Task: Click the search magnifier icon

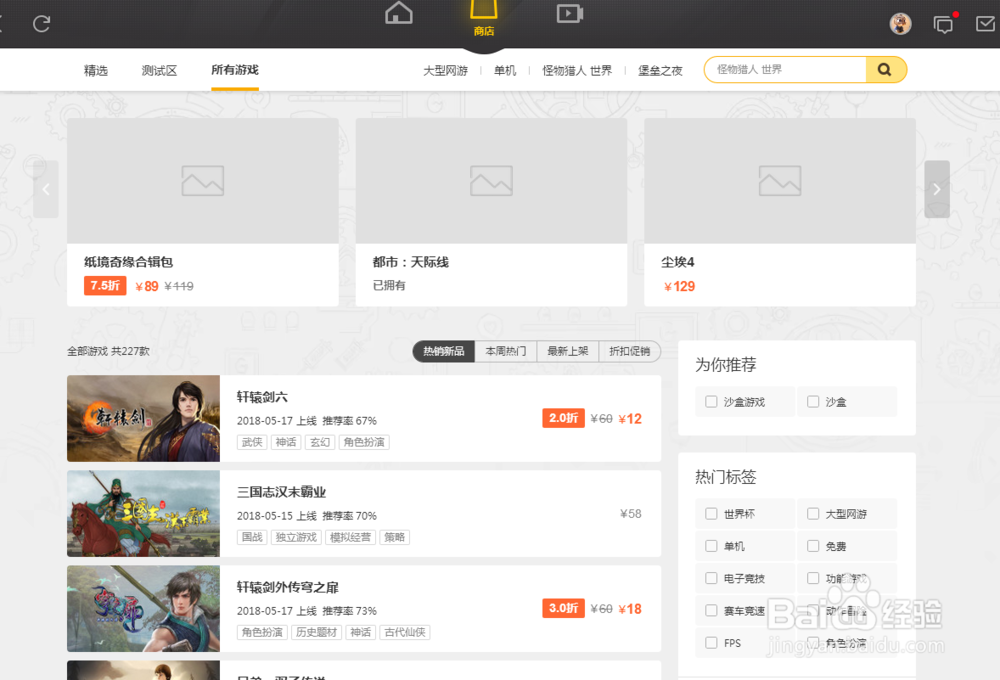Action: click(x=884, y=69)
